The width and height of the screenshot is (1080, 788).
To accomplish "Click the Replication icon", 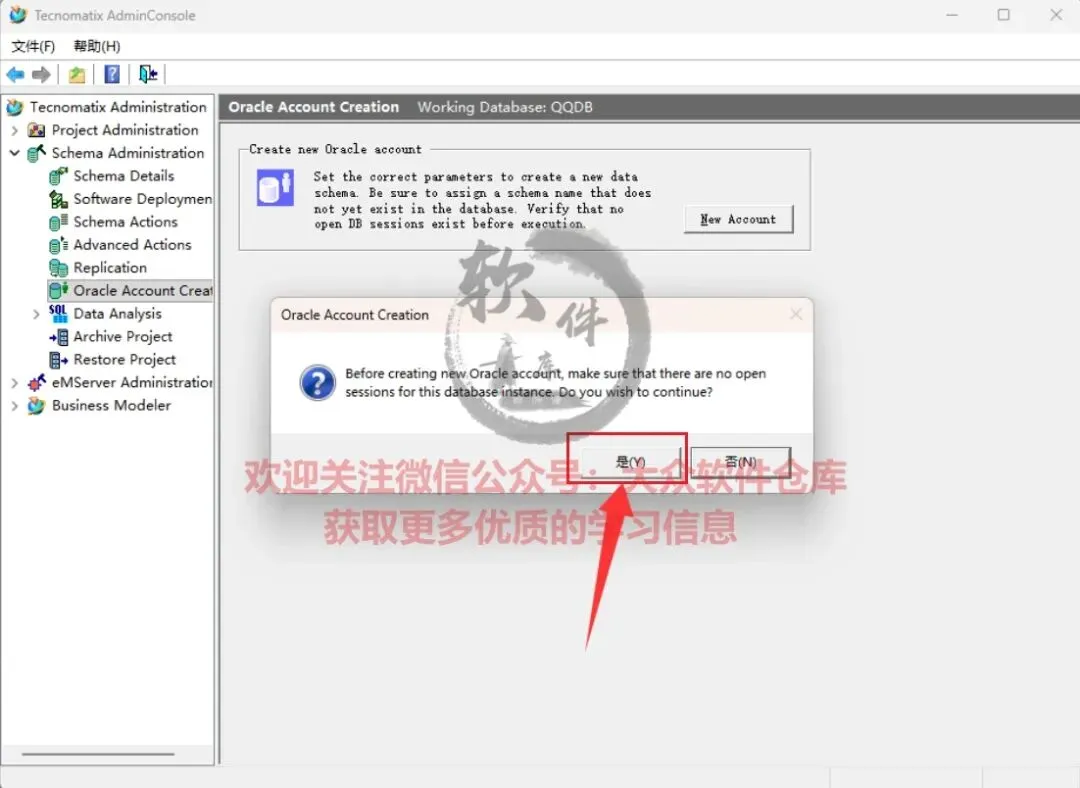I will (x=59, y=268).
